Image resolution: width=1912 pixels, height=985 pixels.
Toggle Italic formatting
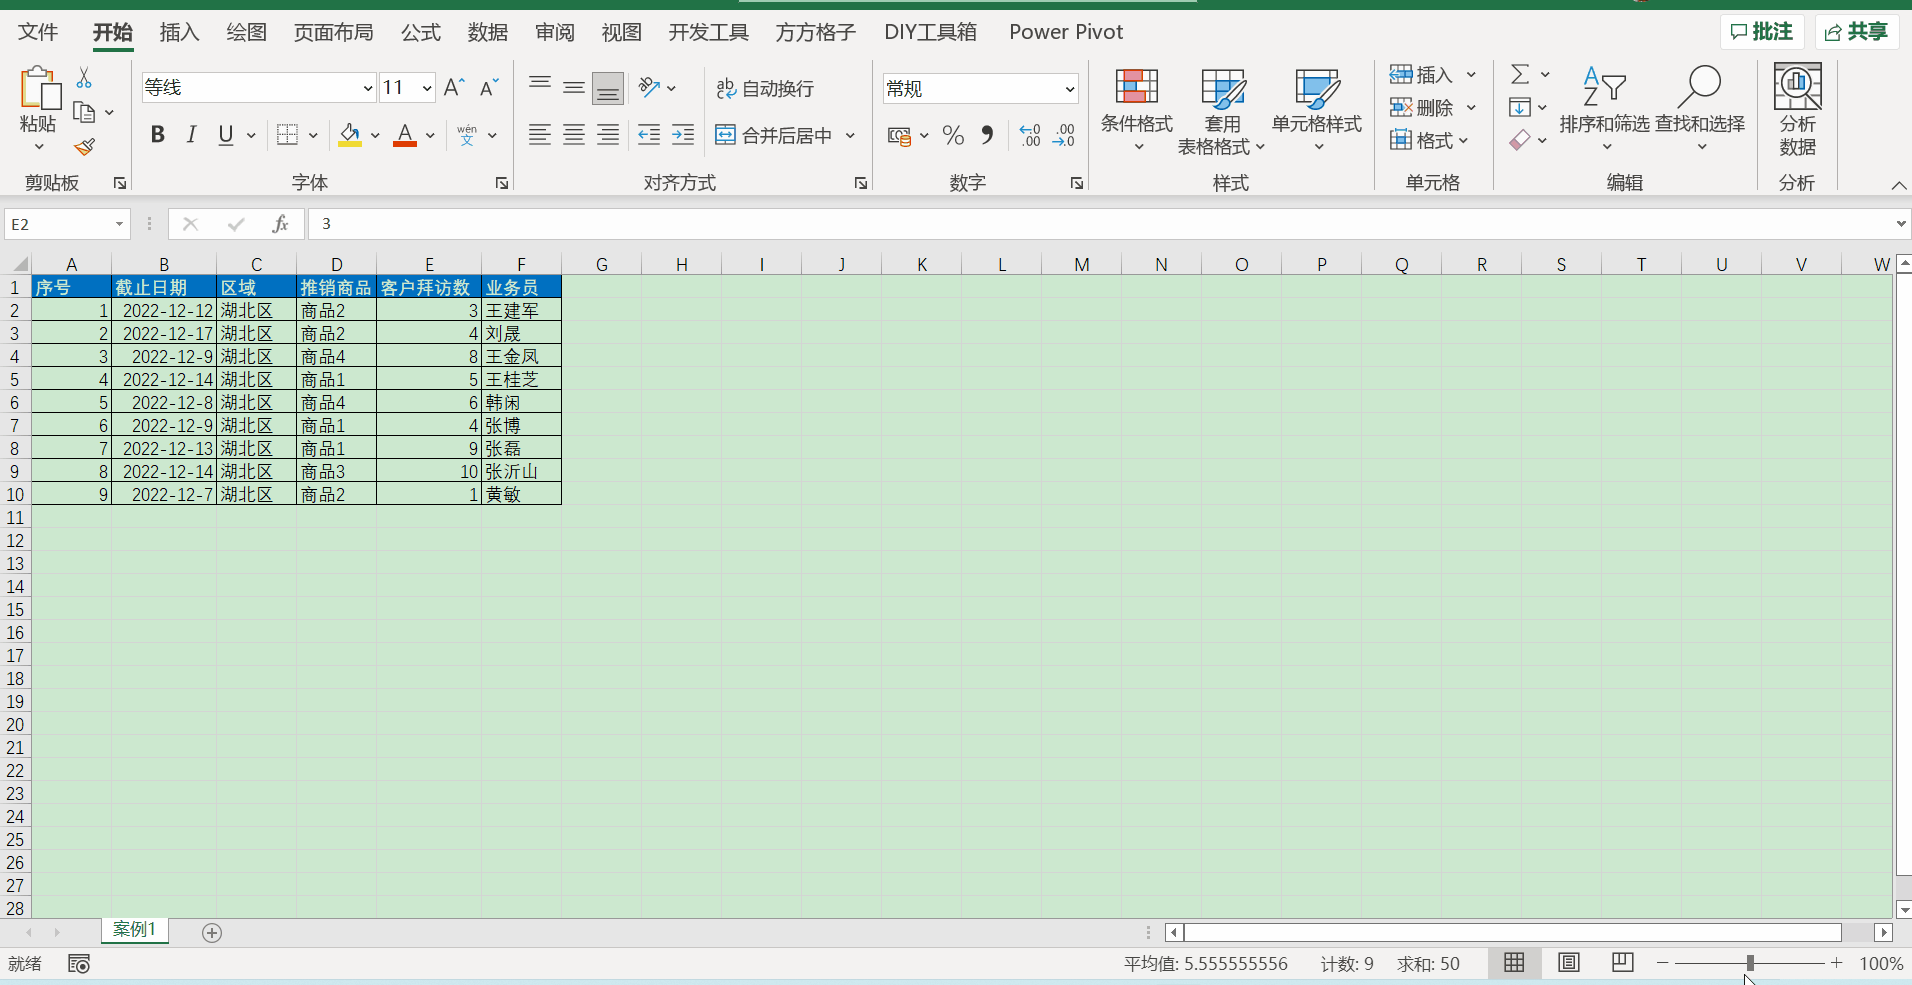tap(191, 135)
